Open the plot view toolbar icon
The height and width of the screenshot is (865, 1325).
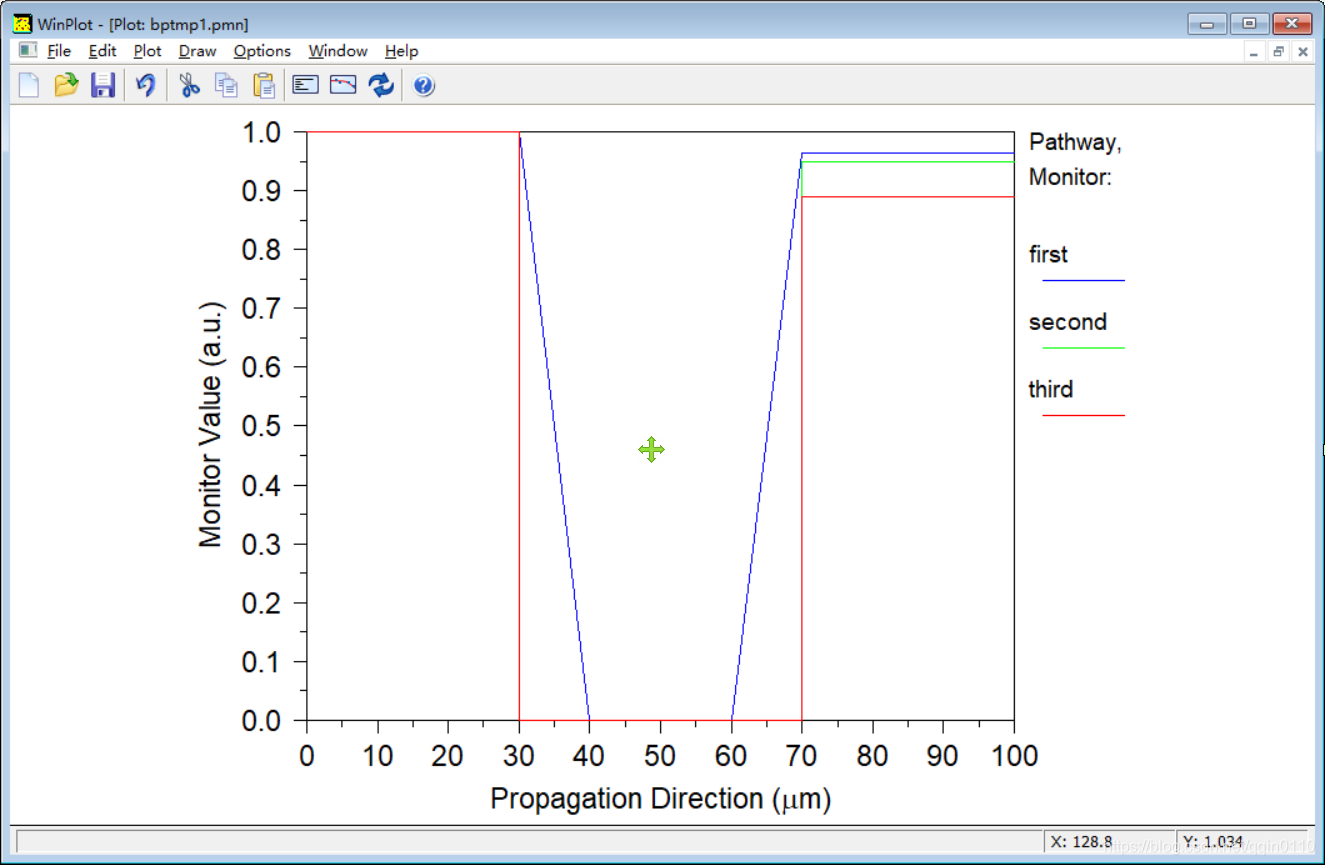(x=343, y=85)
